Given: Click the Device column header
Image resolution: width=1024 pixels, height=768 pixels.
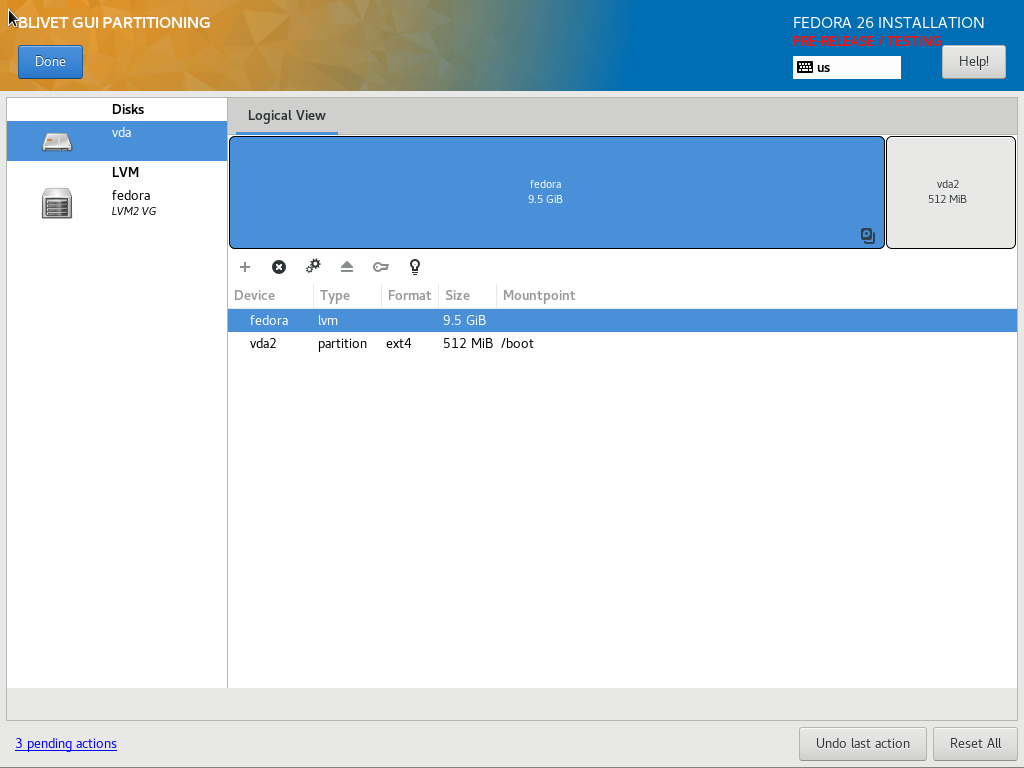Looking at the screenshot, I should tap(270, 295).
